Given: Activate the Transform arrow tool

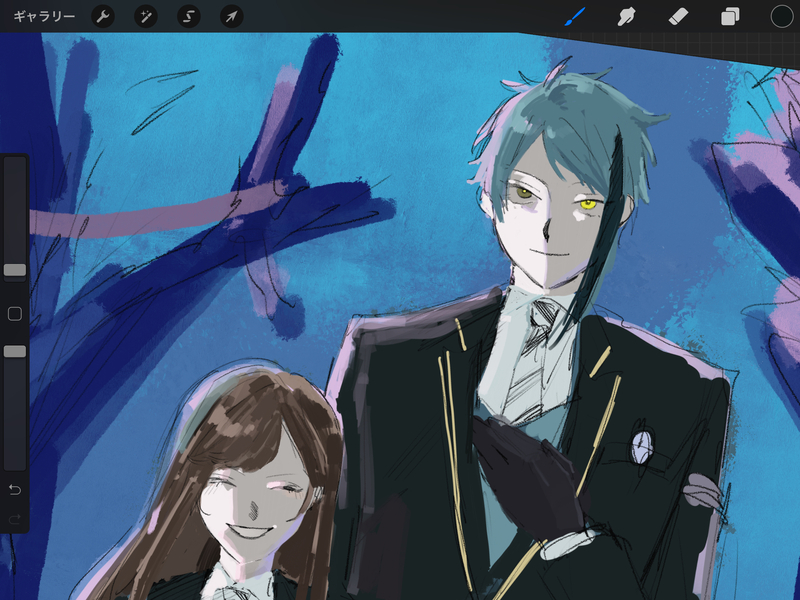Looking at the screenshot, I should 232,17.
